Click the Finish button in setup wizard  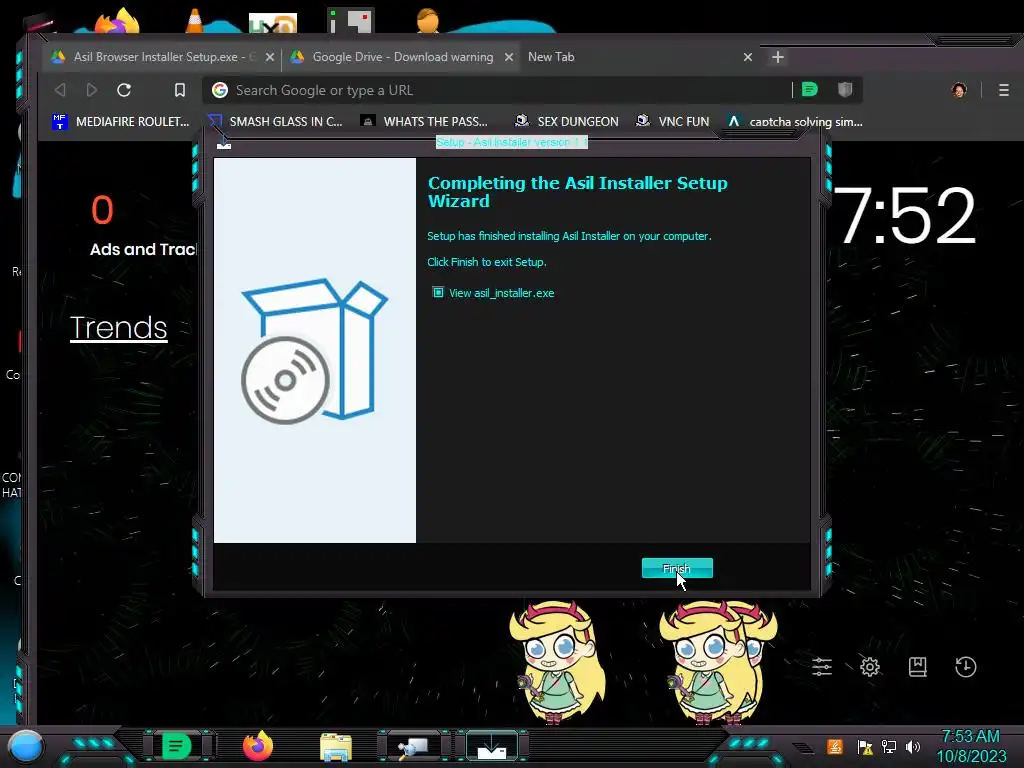677,568
